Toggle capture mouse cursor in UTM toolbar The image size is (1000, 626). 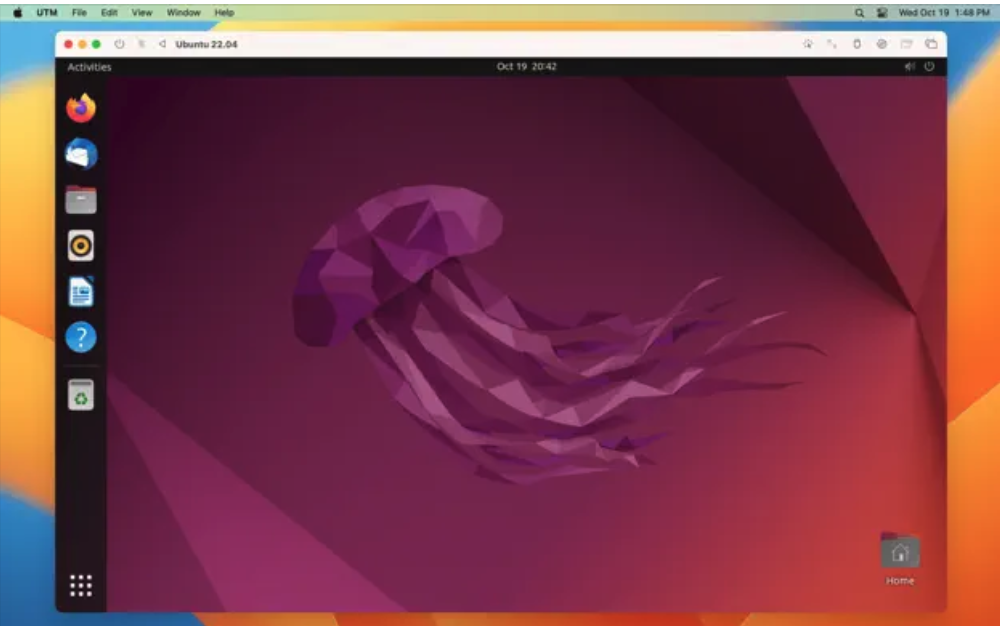(x=808, y=44)
